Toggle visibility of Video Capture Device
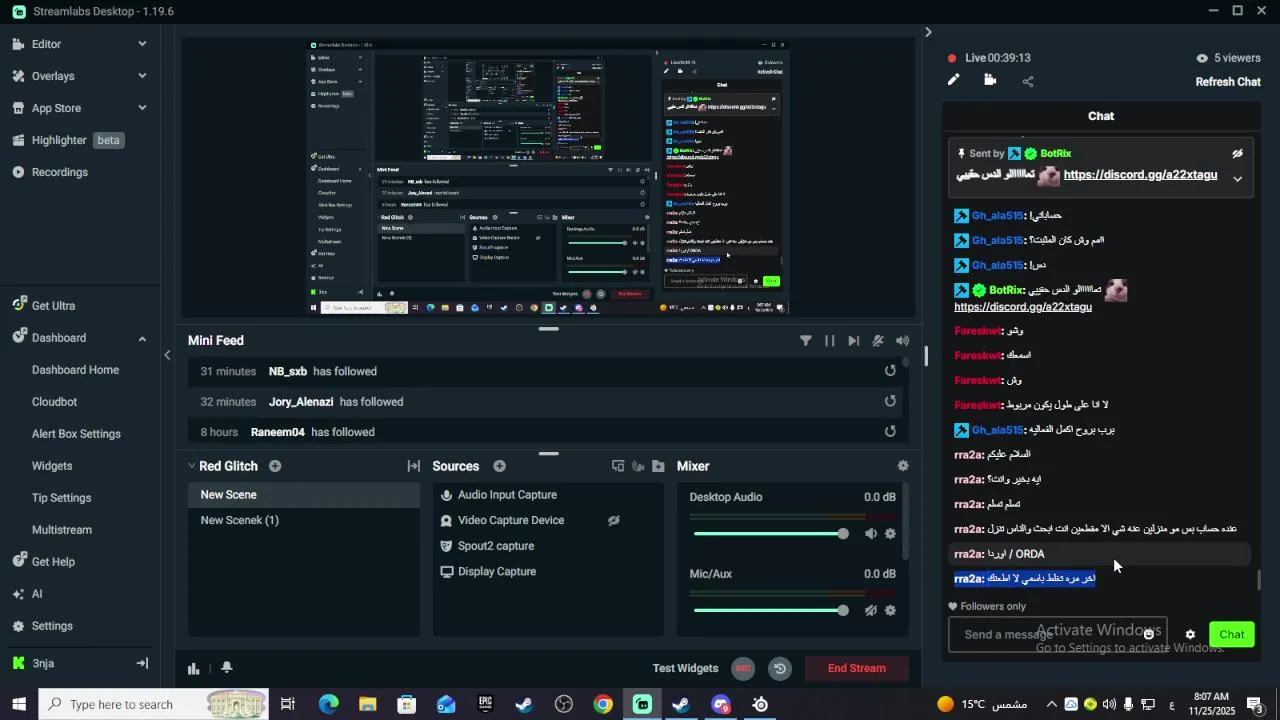 [x=614, y=520]
